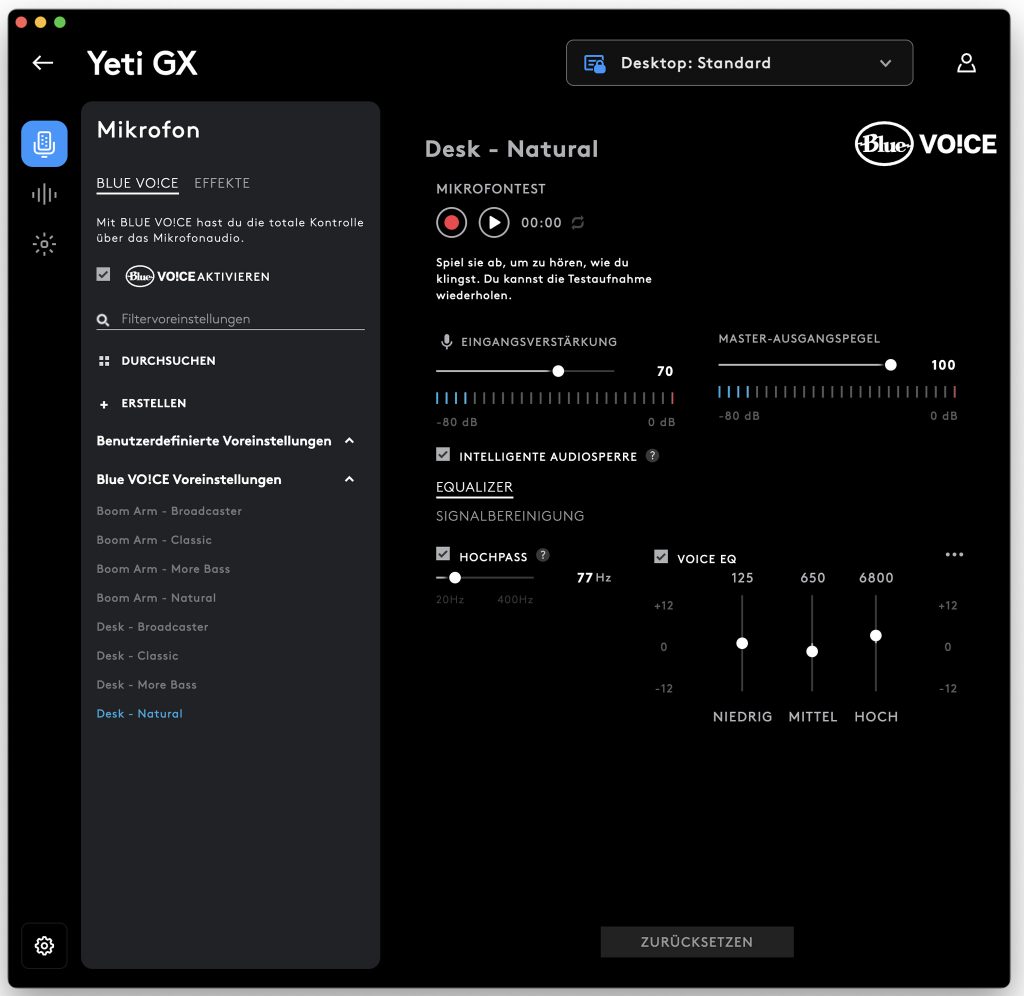Select Desk - Natural preset in list
This screenshot has height=996, width=1024.
(x=139, y=714)
